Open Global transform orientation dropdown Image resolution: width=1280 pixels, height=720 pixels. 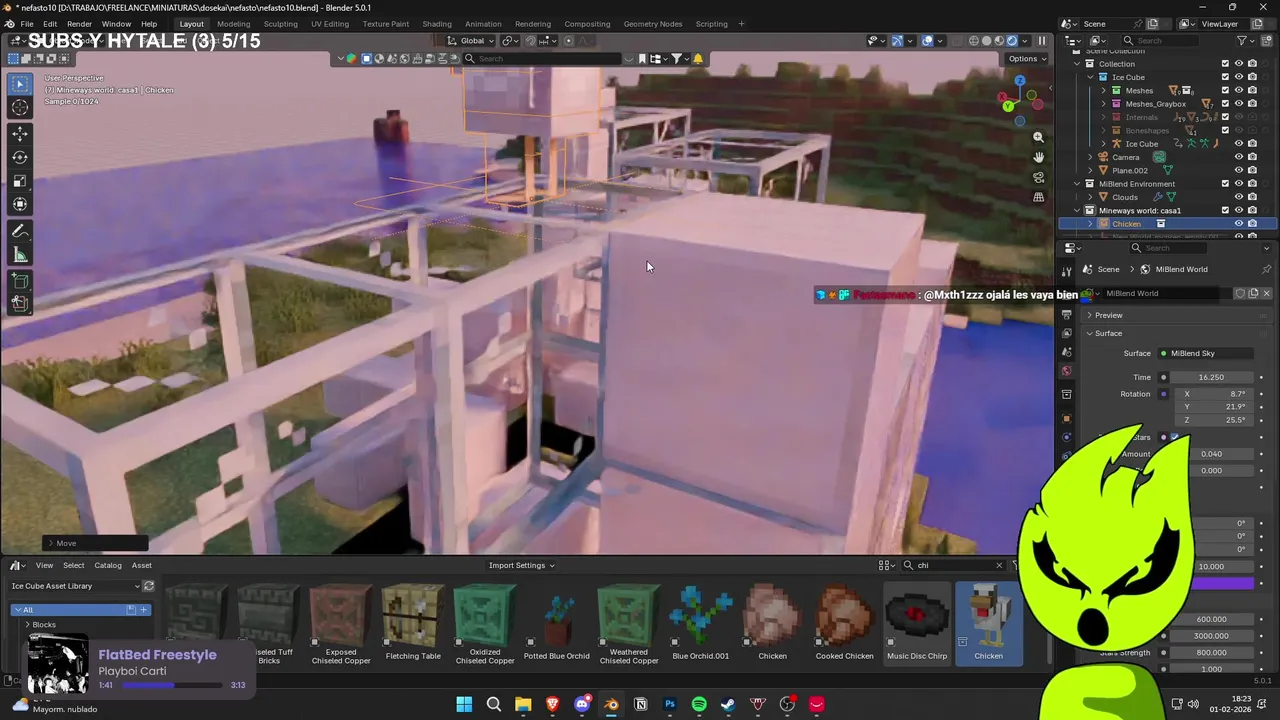[x=472, y=41]
